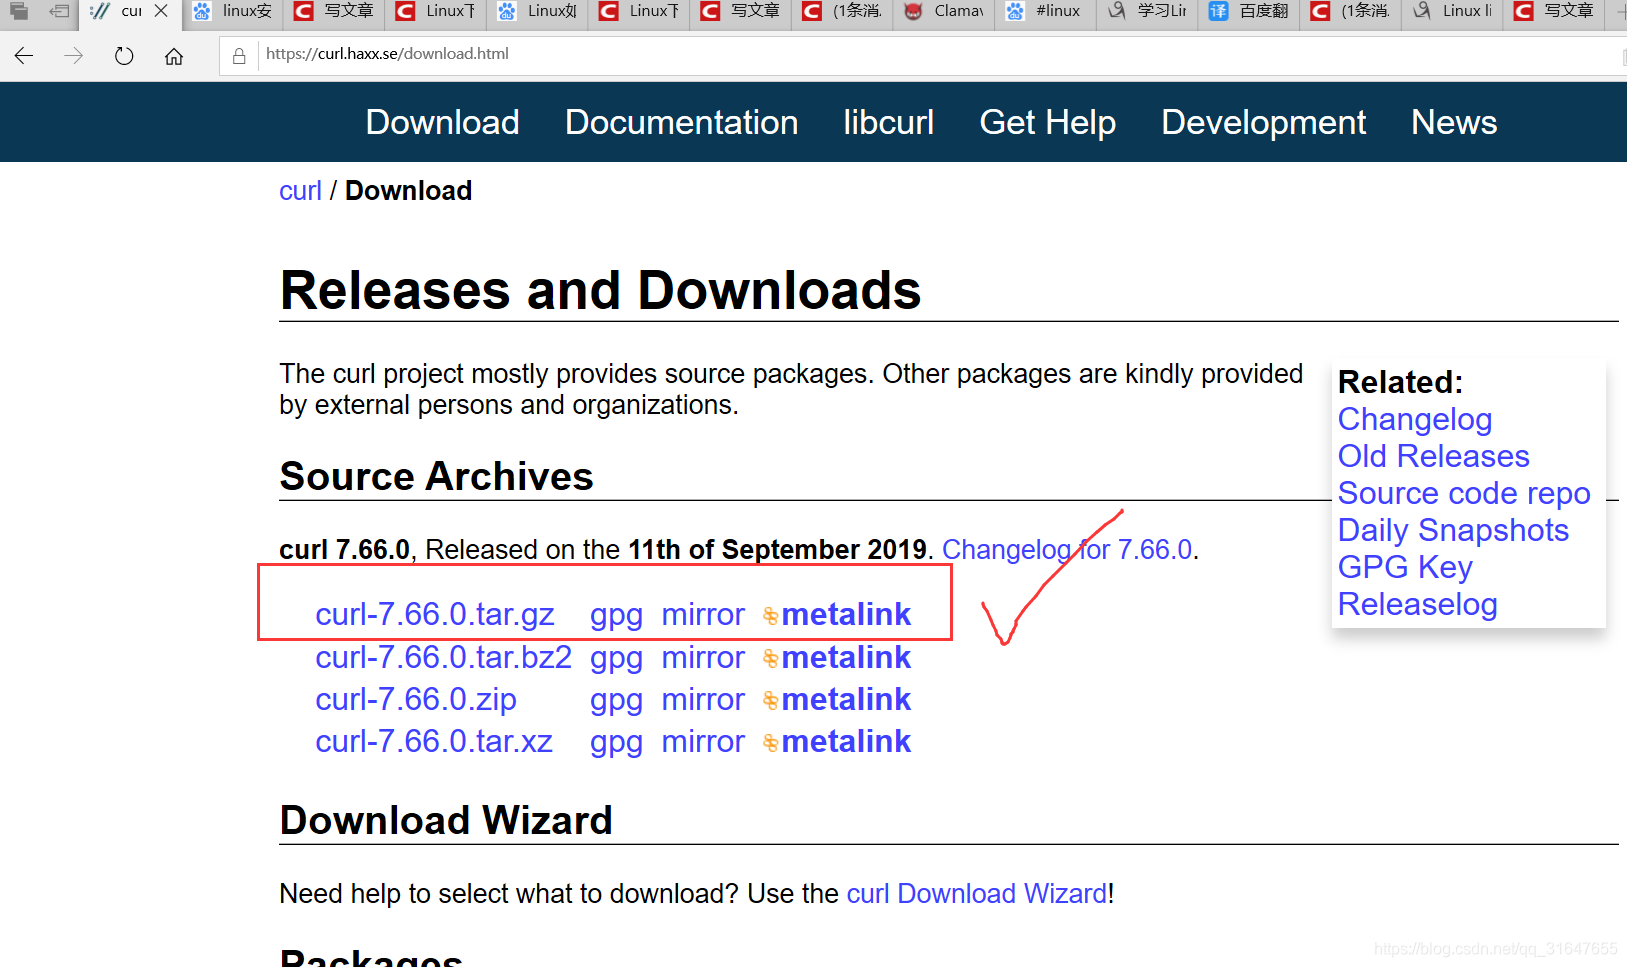Click the 'Releases and Downloads' heading
The image size is (1627, 967).
pyautogui.click(x=600, y=290)
